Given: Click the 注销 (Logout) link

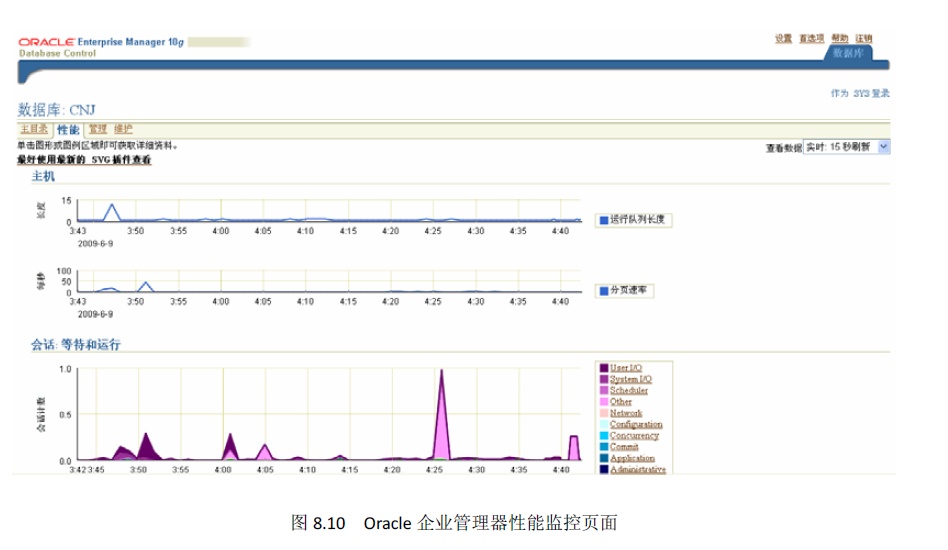Looking at the screenshot, I should pos(864,39).
